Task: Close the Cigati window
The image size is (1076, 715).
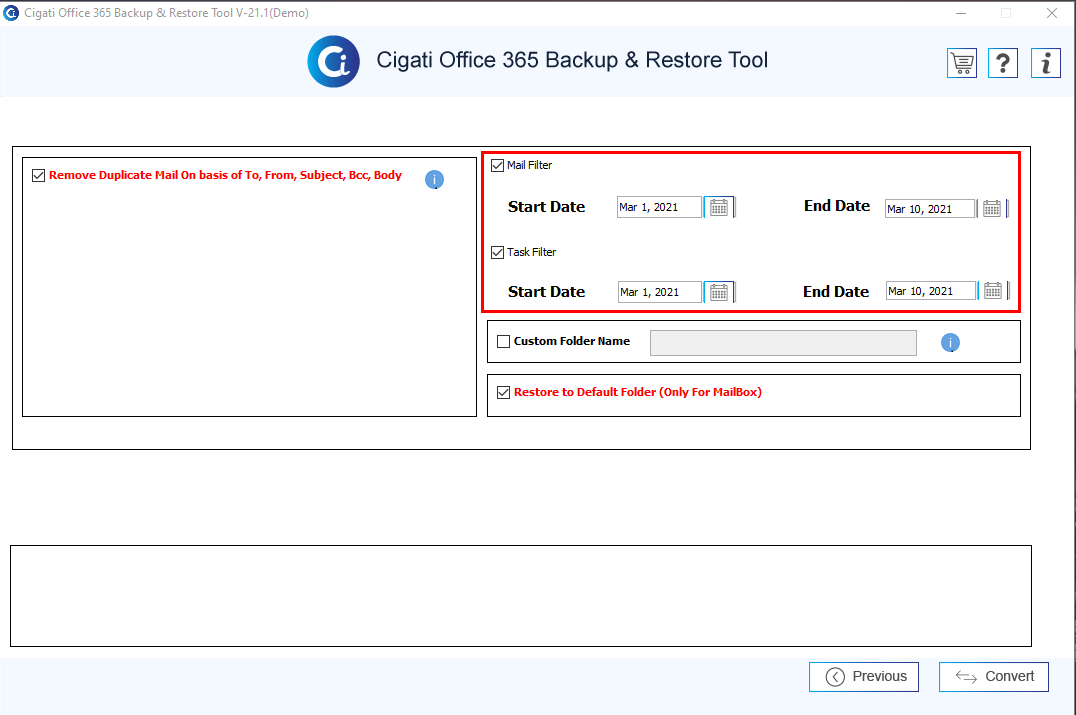Action: (x=1051, y=13)
